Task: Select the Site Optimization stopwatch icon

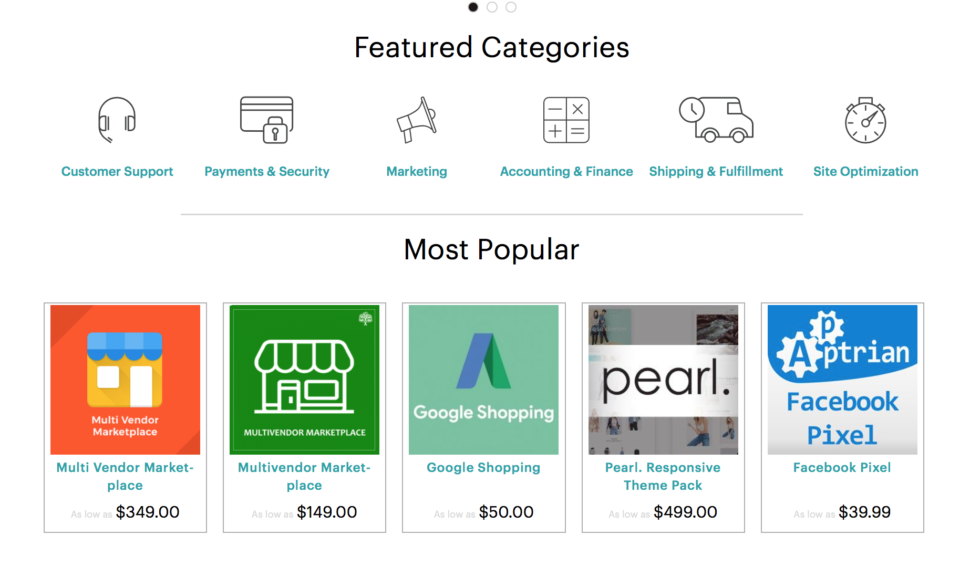Action: click(x=865, y=120)
